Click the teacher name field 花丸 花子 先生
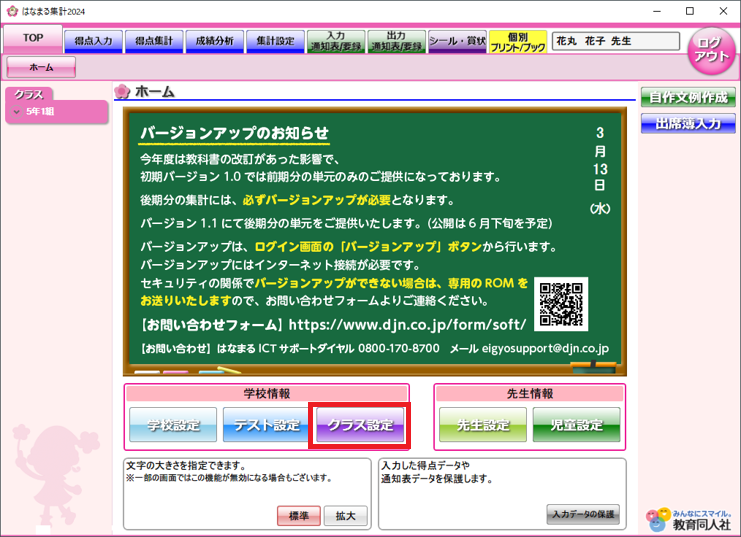Screen dimensions: 741x537 click(x=616, y=41)
